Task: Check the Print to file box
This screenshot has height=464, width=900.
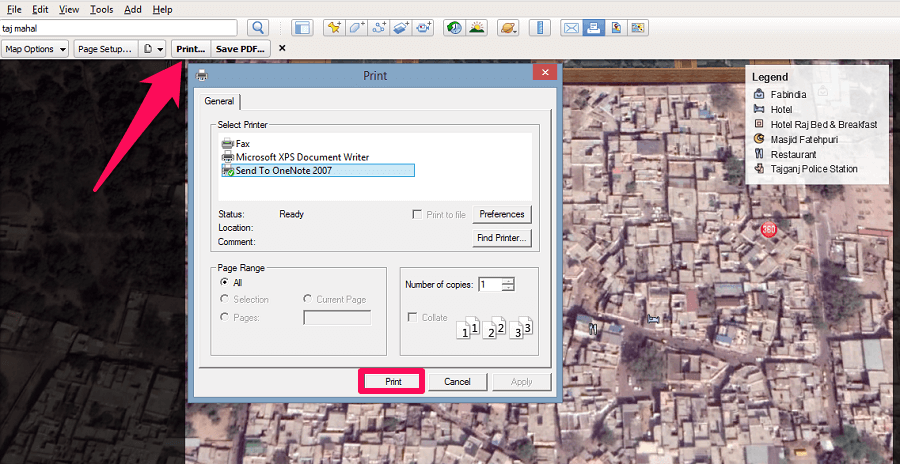Action: [418, 214]
